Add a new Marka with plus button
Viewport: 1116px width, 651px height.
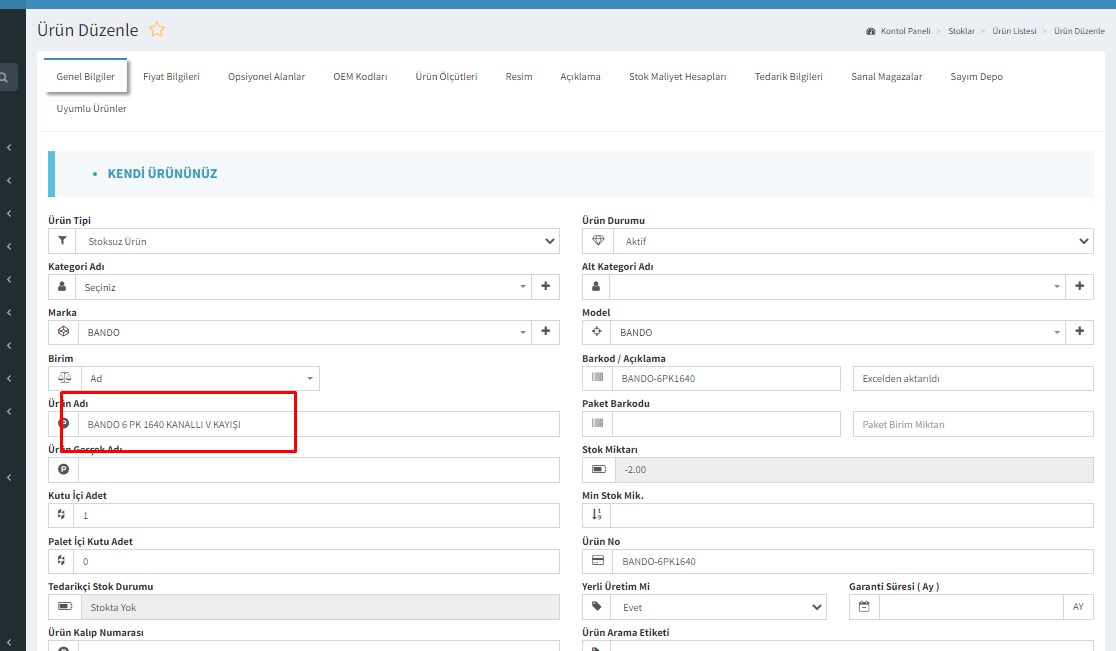click(546, 332)
